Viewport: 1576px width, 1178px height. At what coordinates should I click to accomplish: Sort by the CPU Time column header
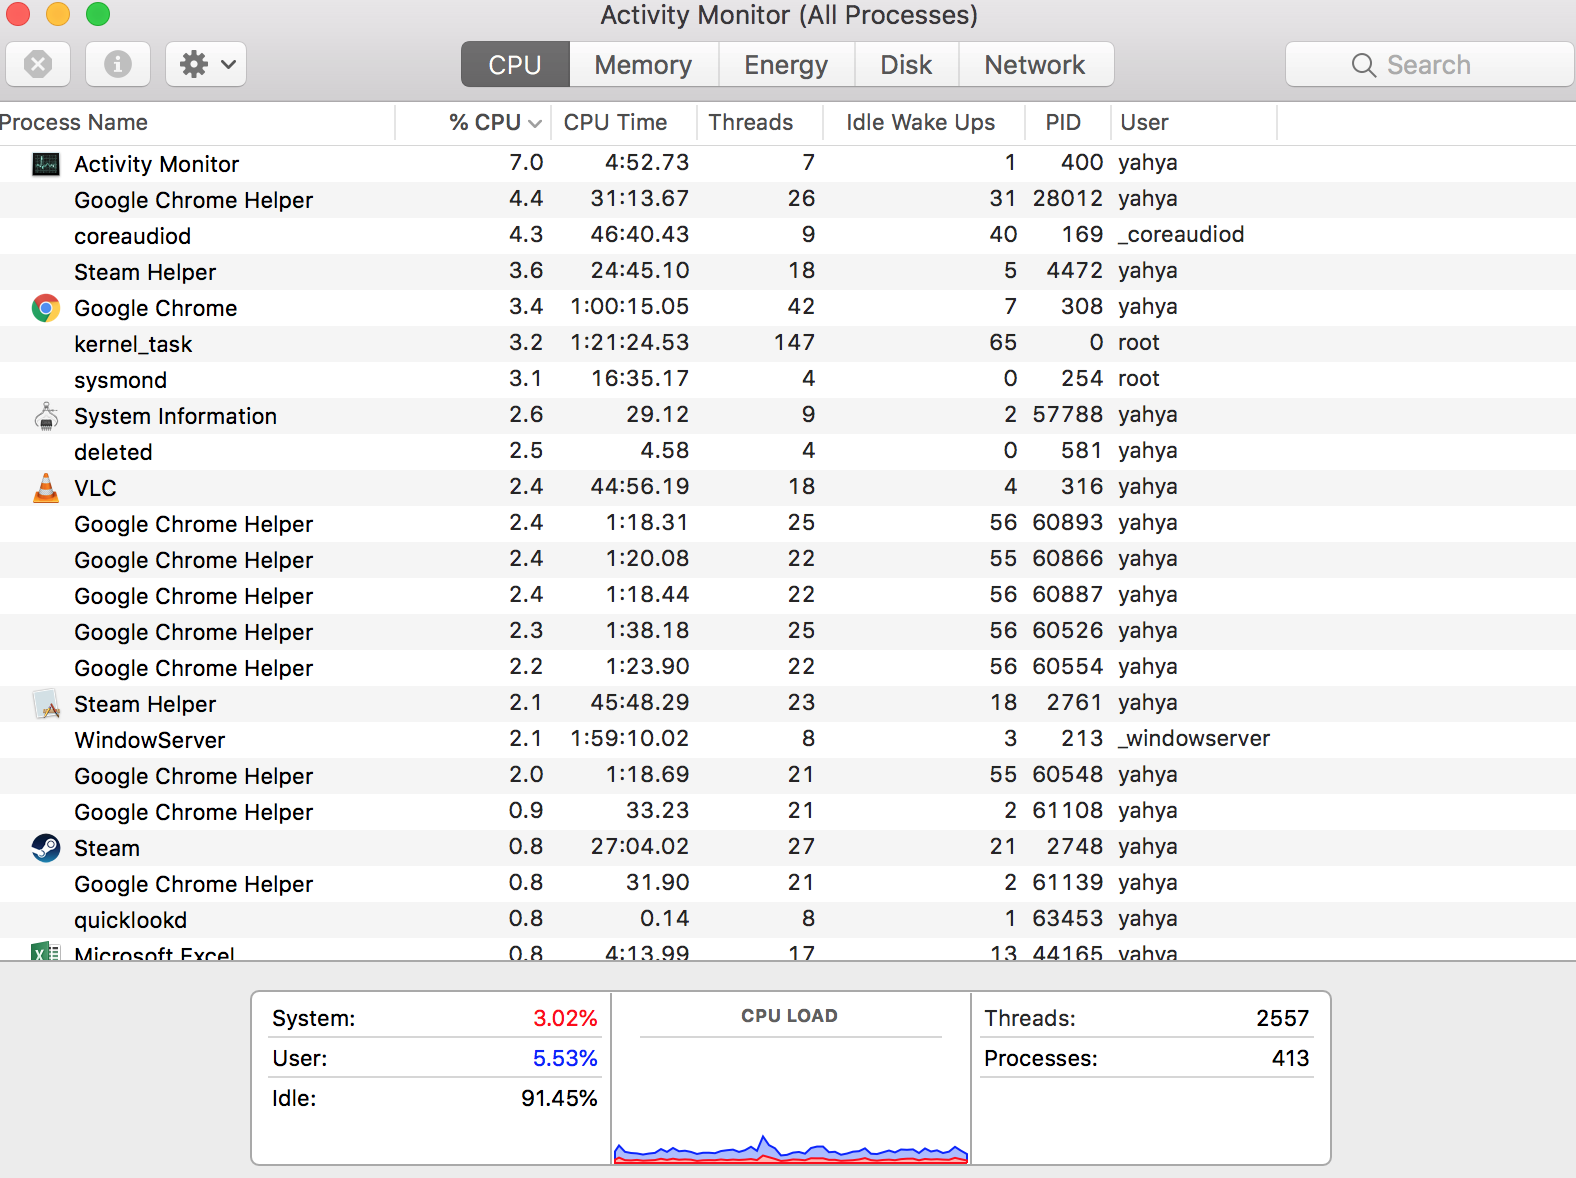coord(624,122)
